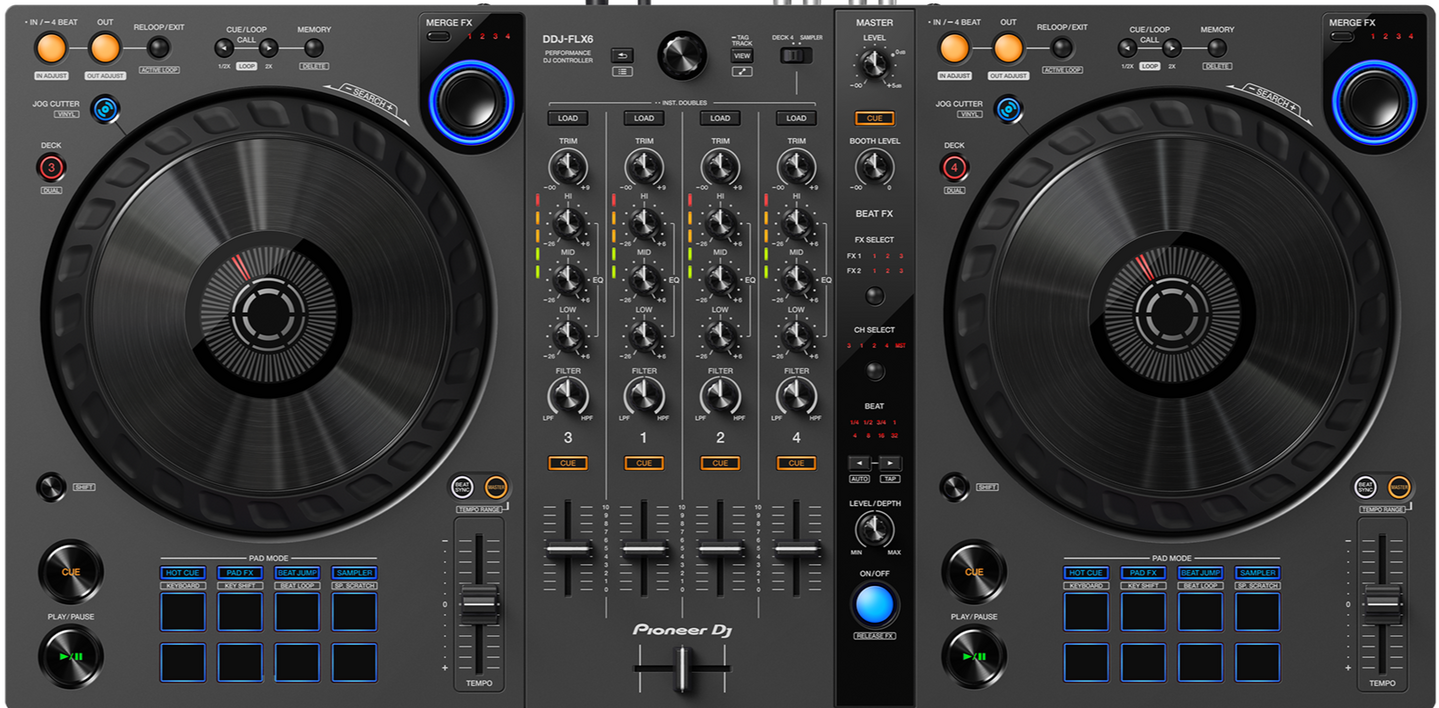Select Sampler pad mode on right deck
The height and width of the screenshot is (708, 1439).
click(1257, 573)
